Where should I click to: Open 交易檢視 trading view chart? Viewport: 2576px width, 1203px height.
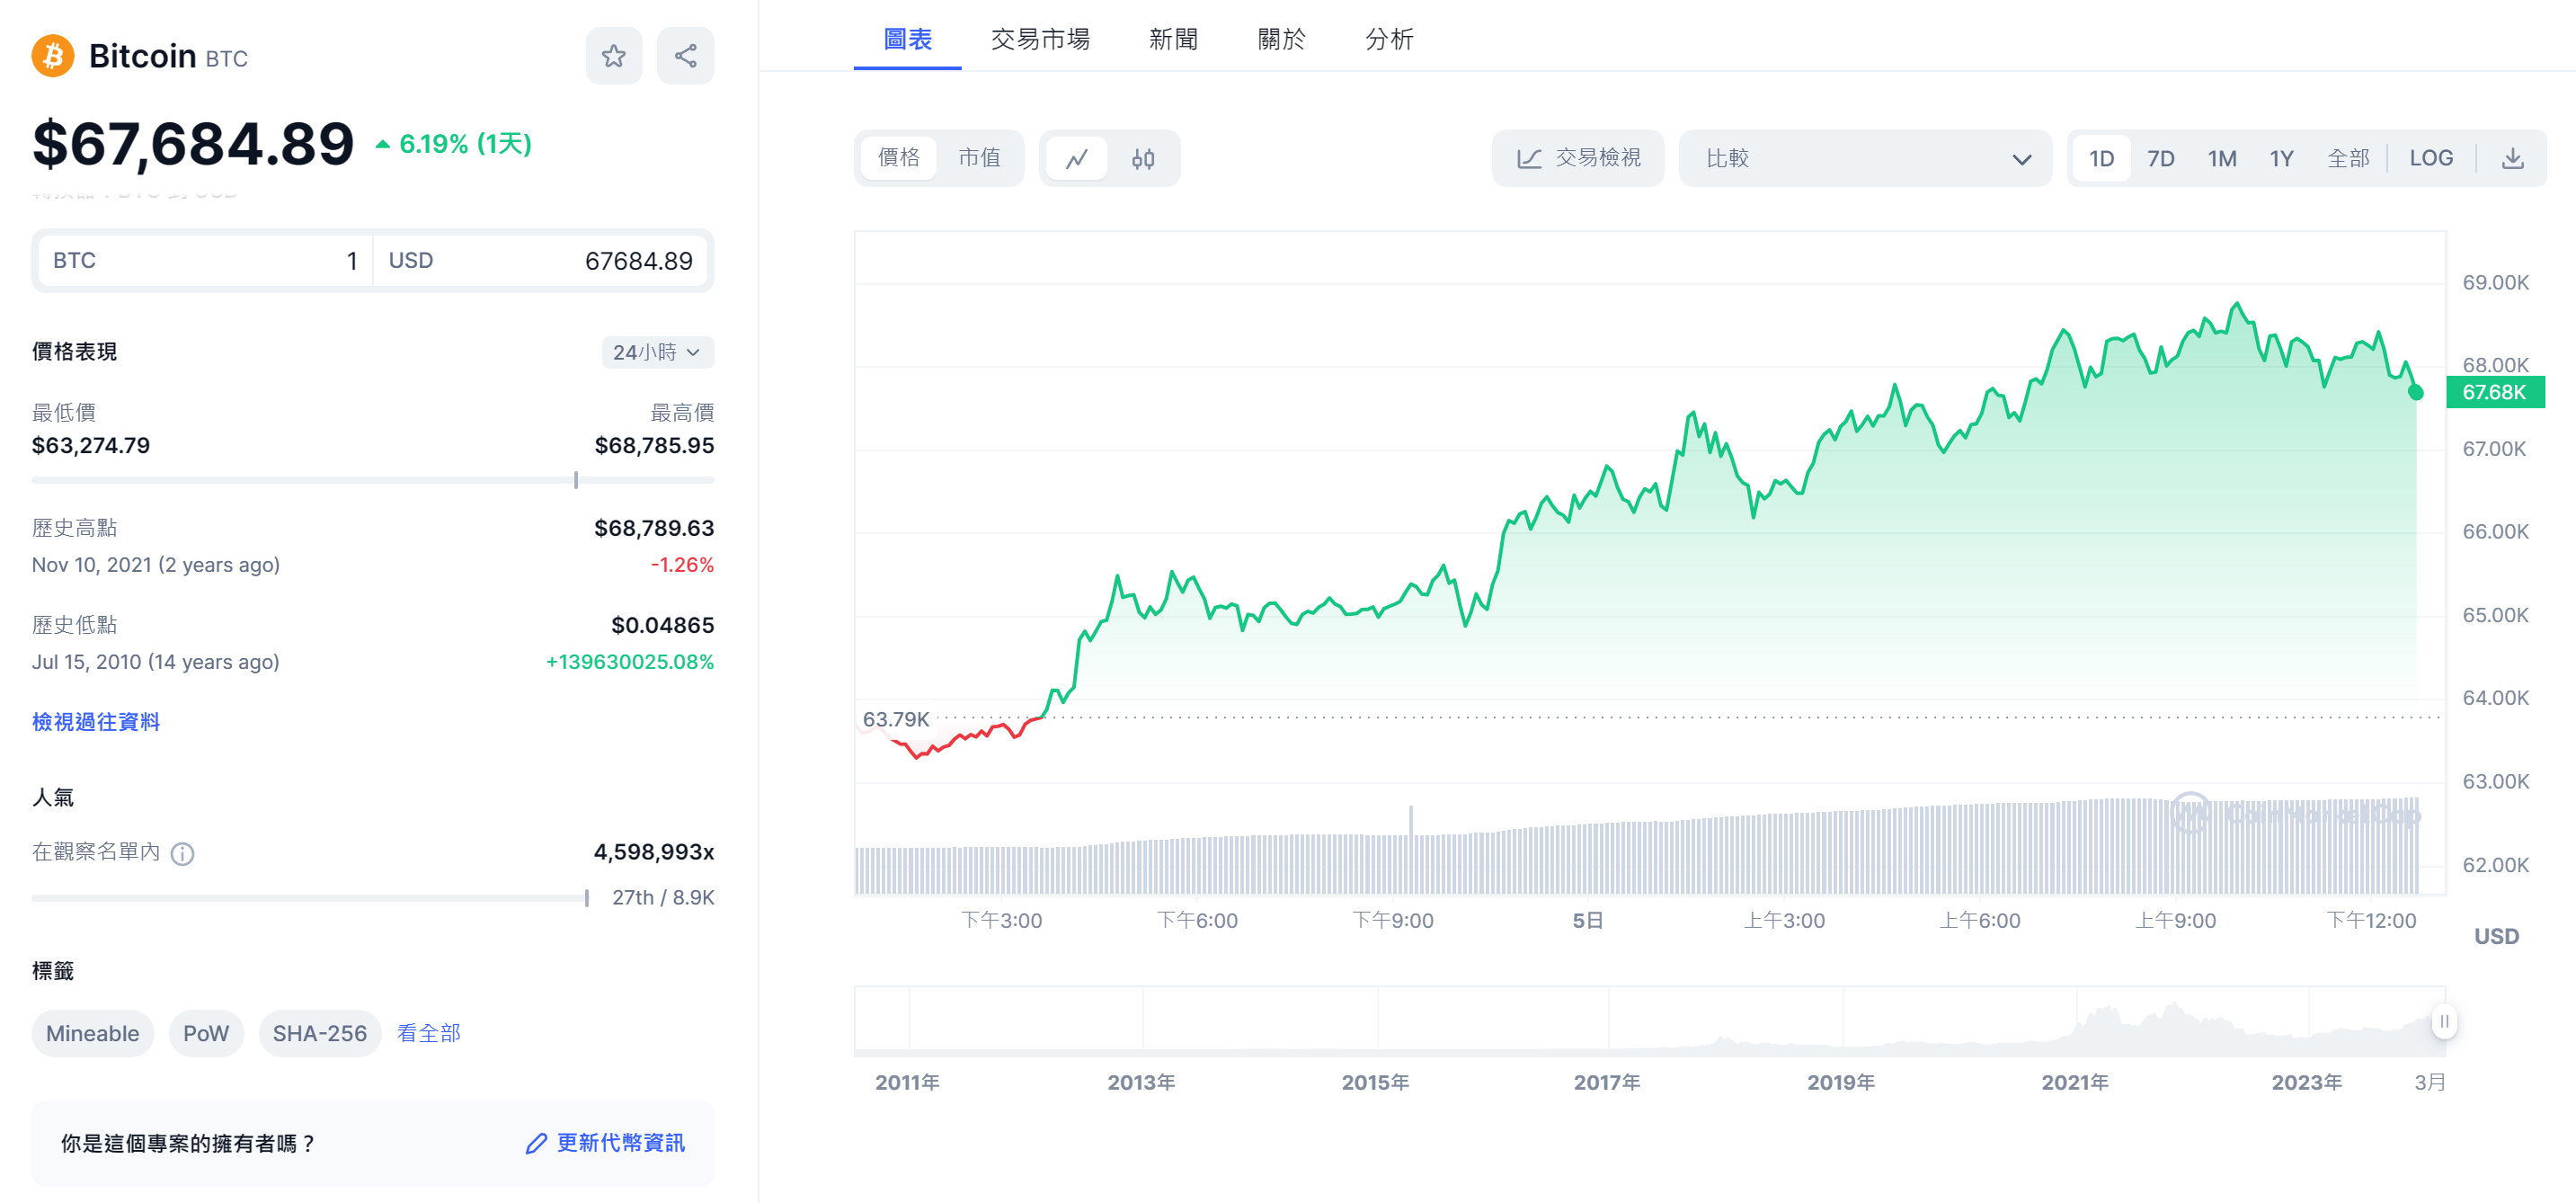[1578, 159]
